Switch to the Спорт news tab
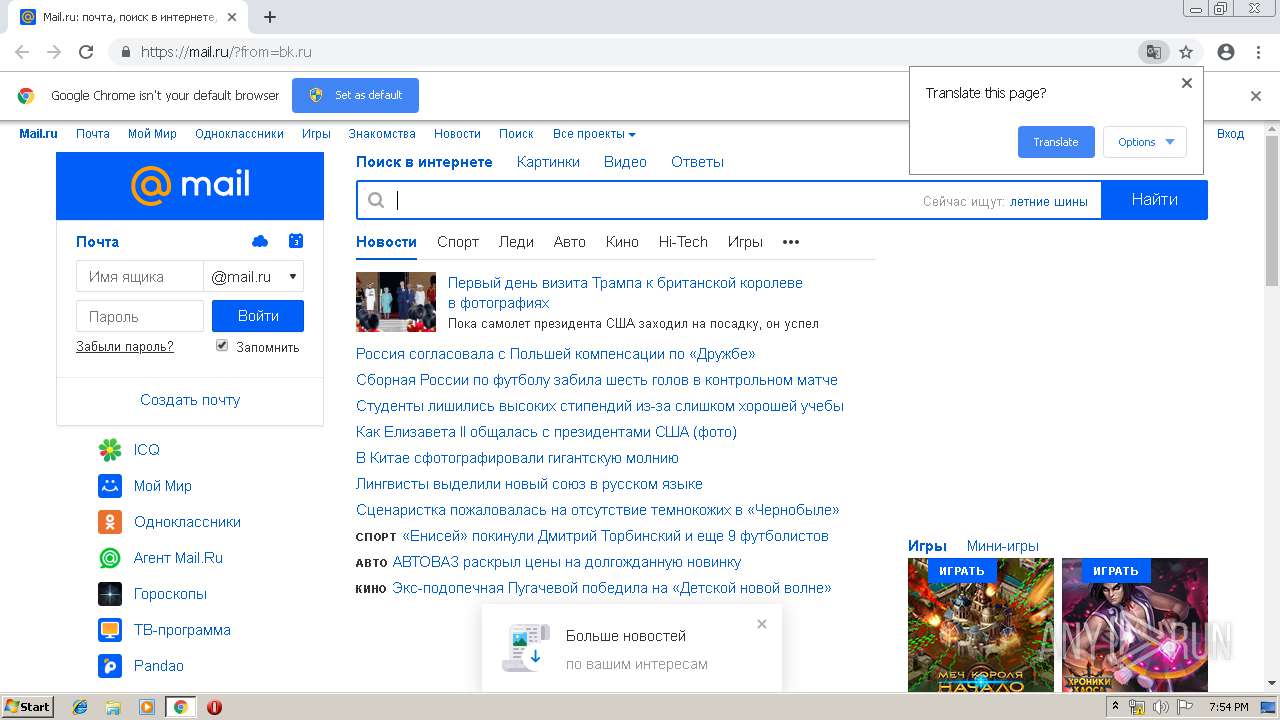This screenshot has width=1280, height=720. (x=458, y=242)
